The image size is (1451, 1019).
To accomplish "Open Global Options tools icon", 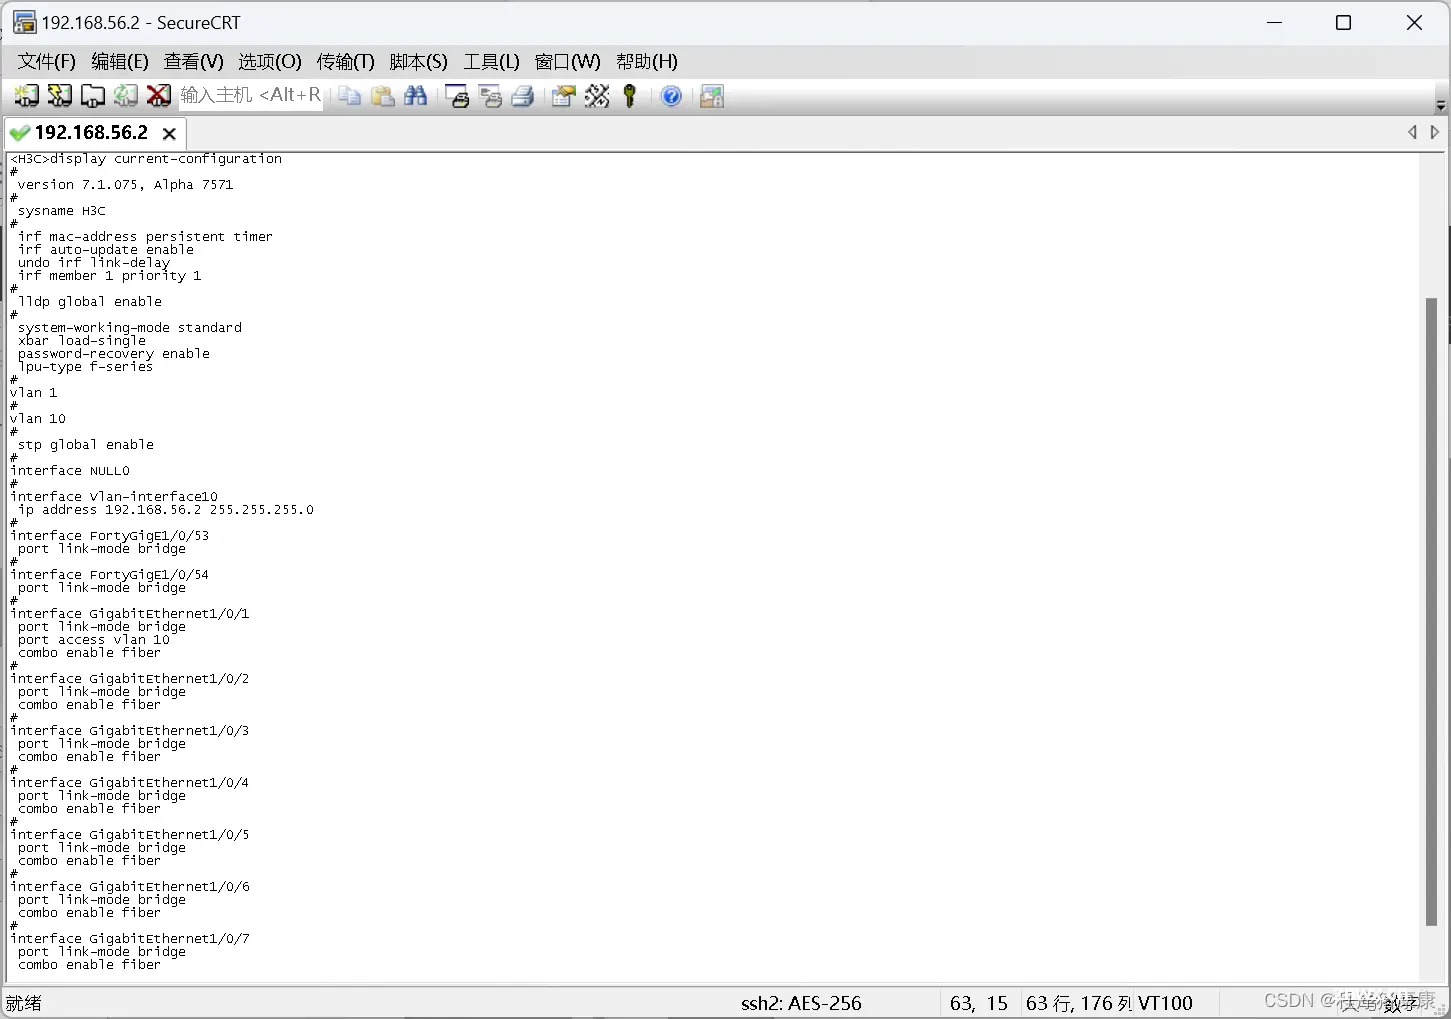I will [x=597, y=96].
